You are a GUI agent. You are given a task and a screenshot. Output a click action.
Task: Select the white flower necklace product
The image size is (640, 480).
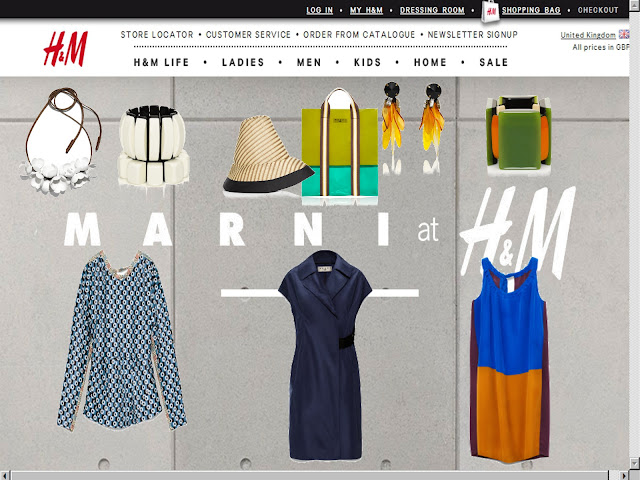point(60,141)
